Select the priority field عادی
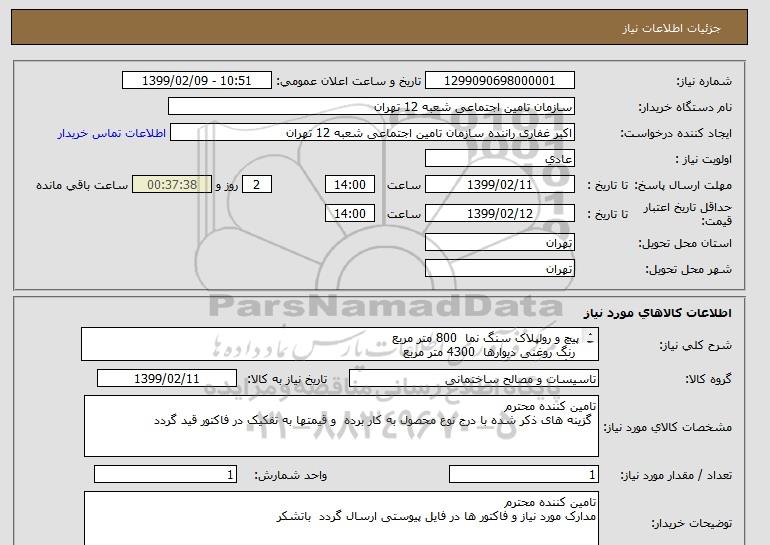The width and height of the screenshot is (770, 545). pos(499,159)
